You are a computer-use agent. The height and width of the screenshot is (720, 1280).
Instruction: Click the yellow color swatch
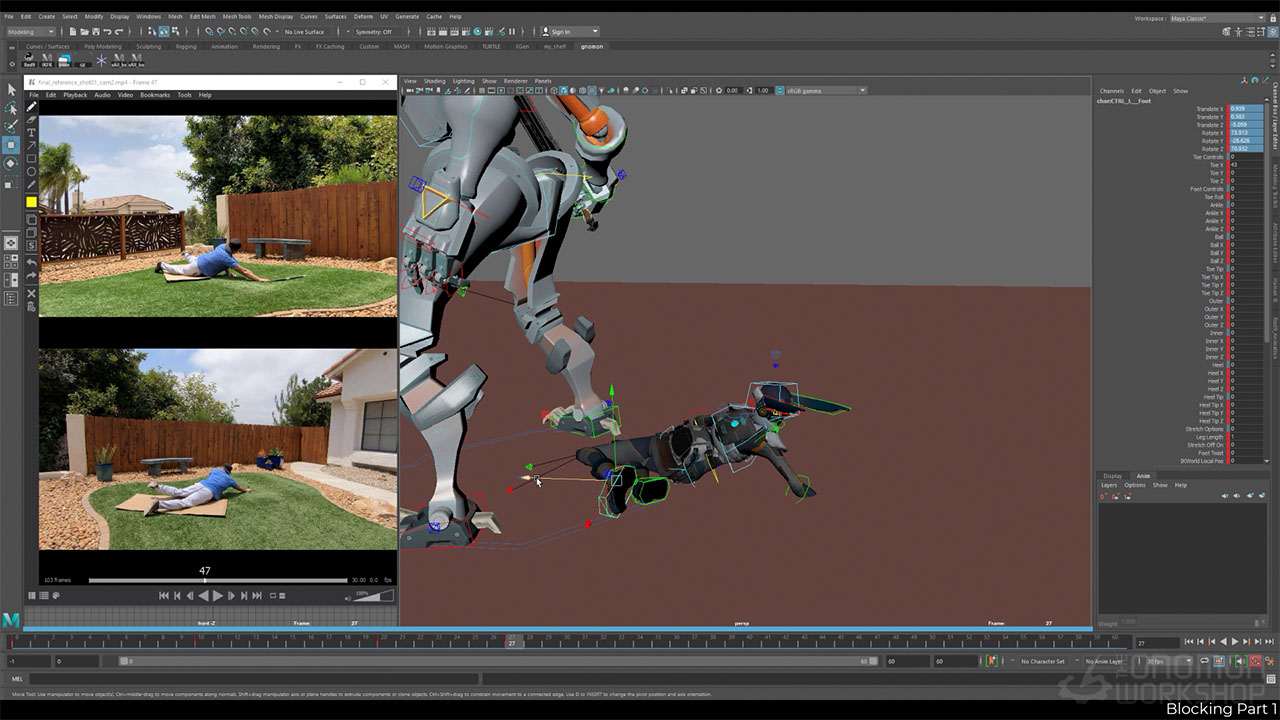31,202
